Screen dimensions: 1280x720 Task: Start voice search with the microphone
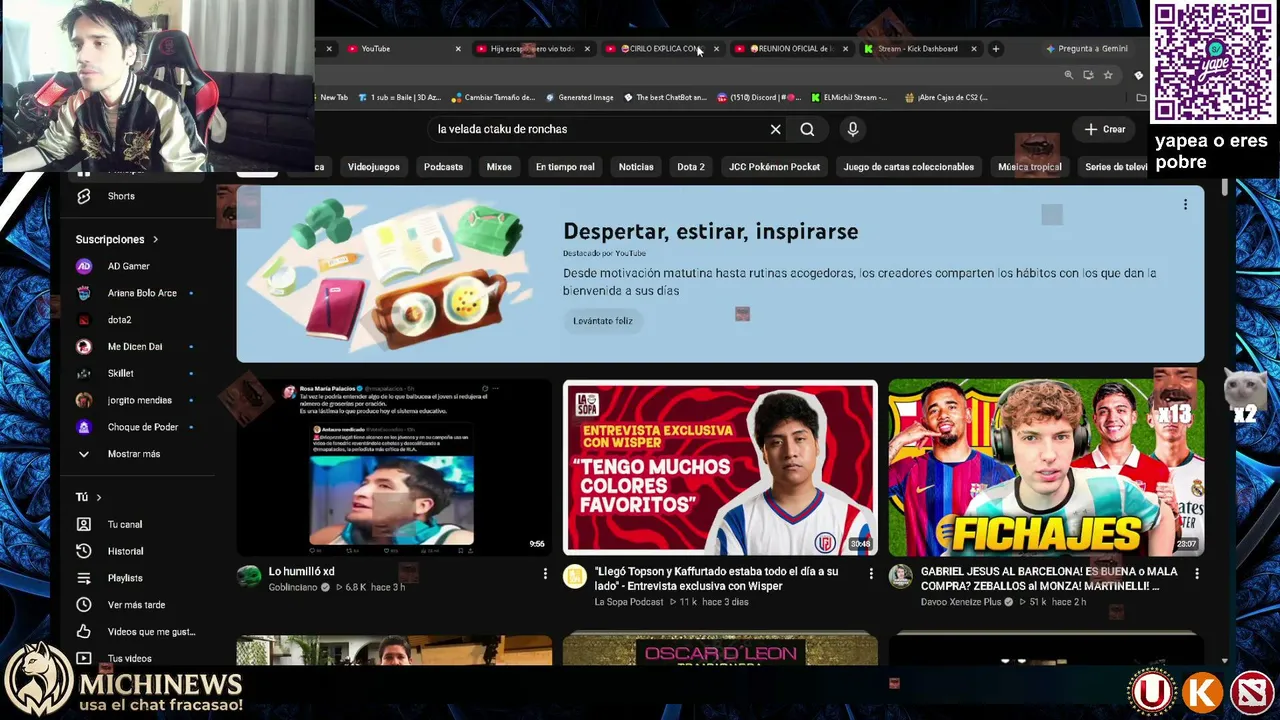pos(852,129)
